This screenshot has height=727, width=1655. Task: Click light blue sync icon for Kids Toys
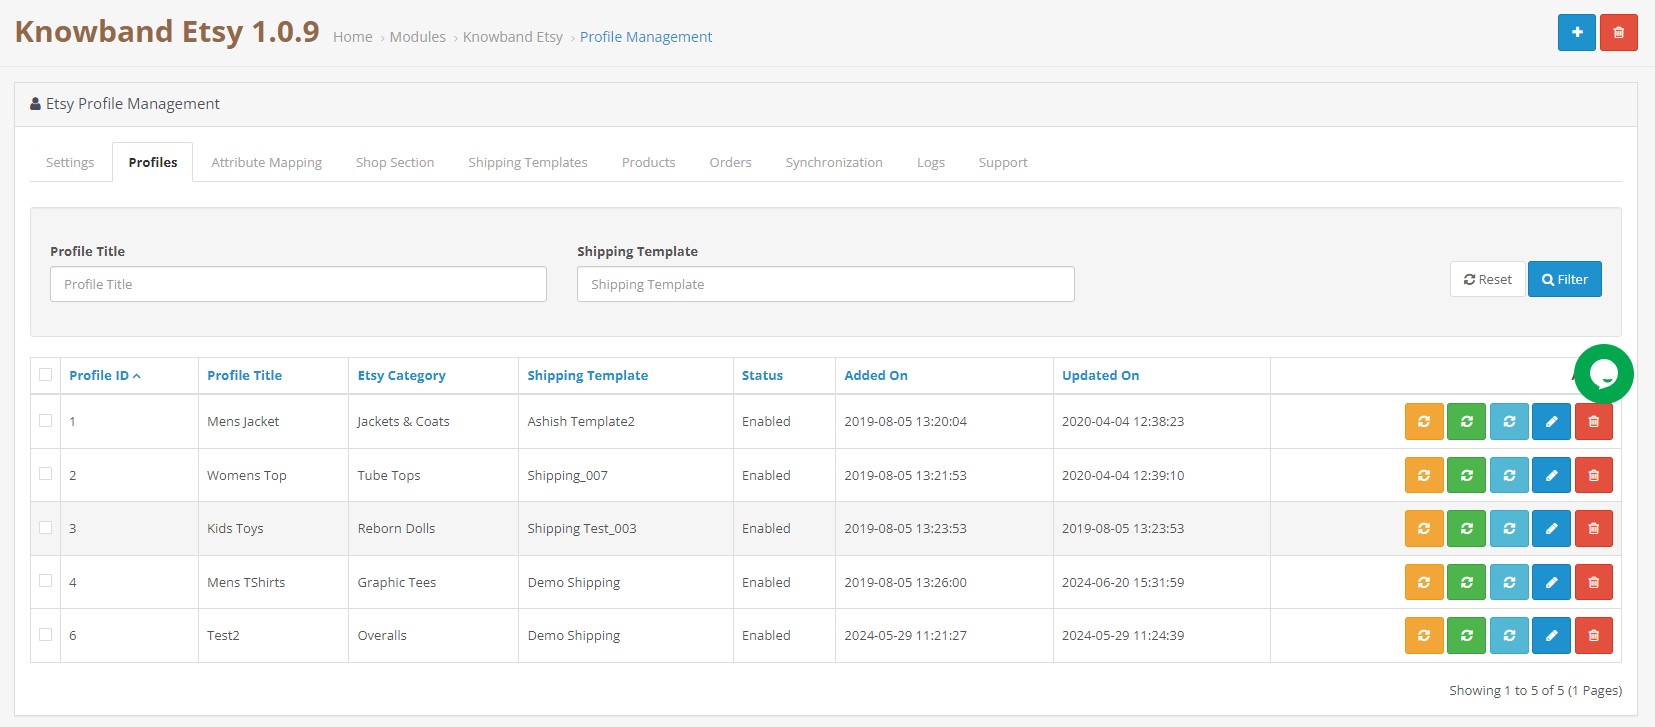coord(1509,528)
